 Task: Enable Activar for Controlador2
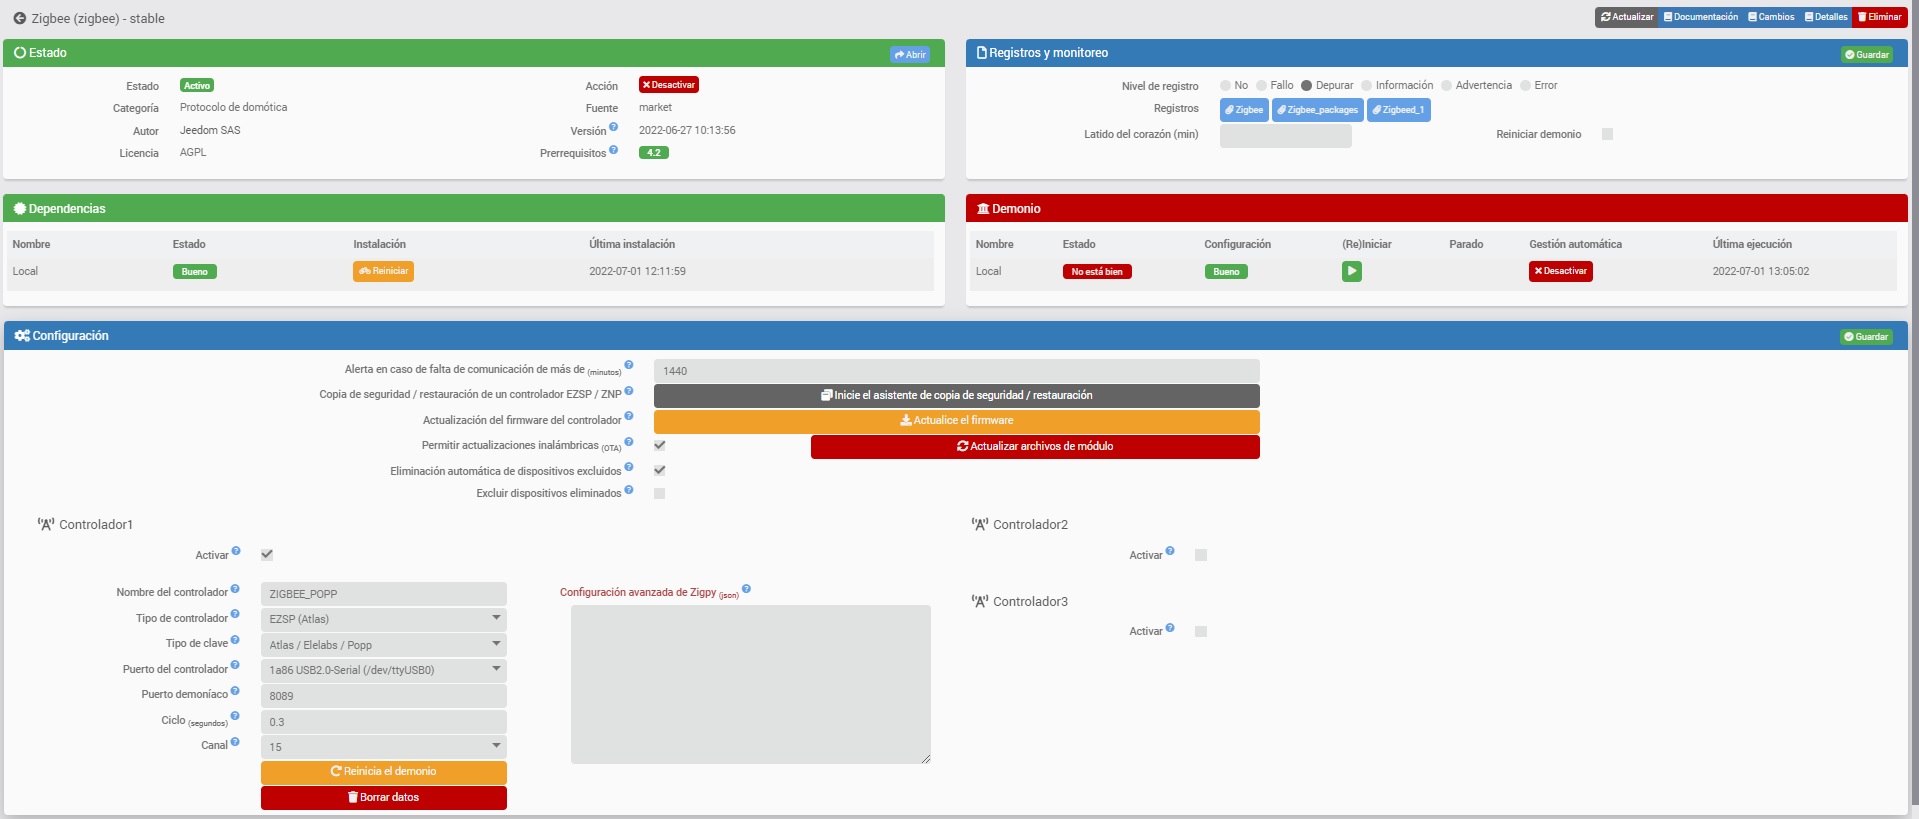(1201, 555)
